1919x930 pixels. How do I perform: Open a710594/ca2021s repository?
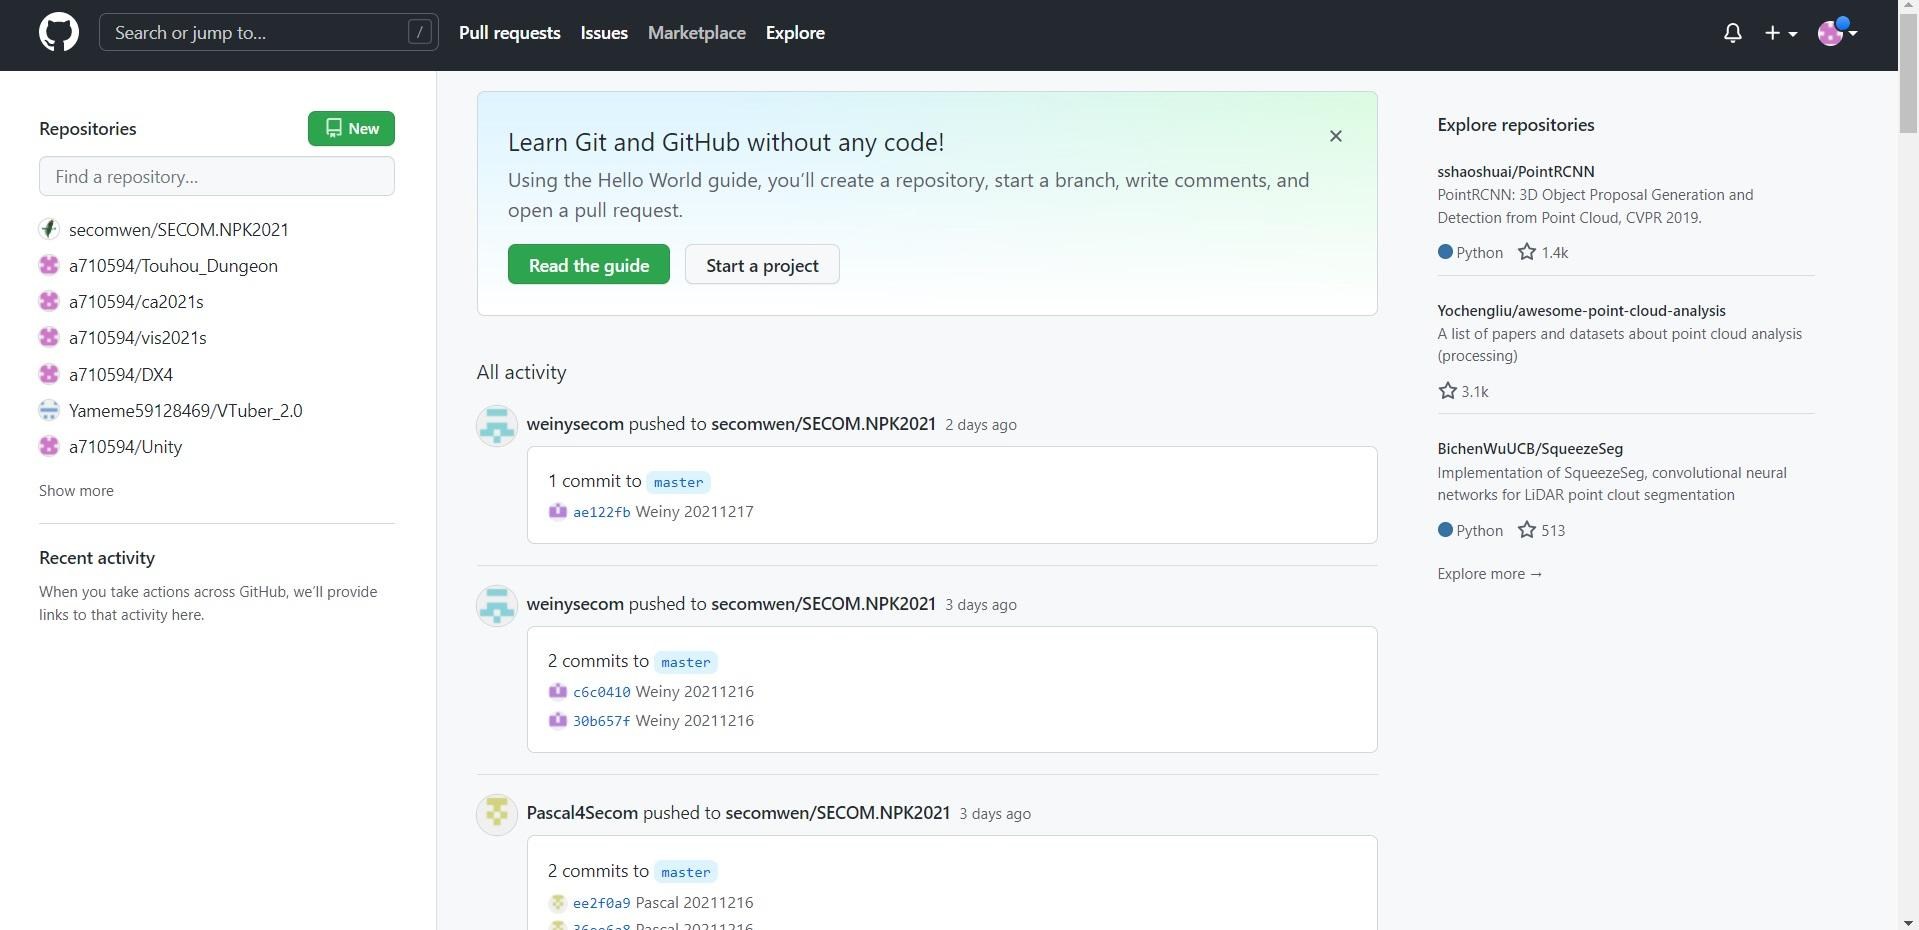tap(136, 301)
